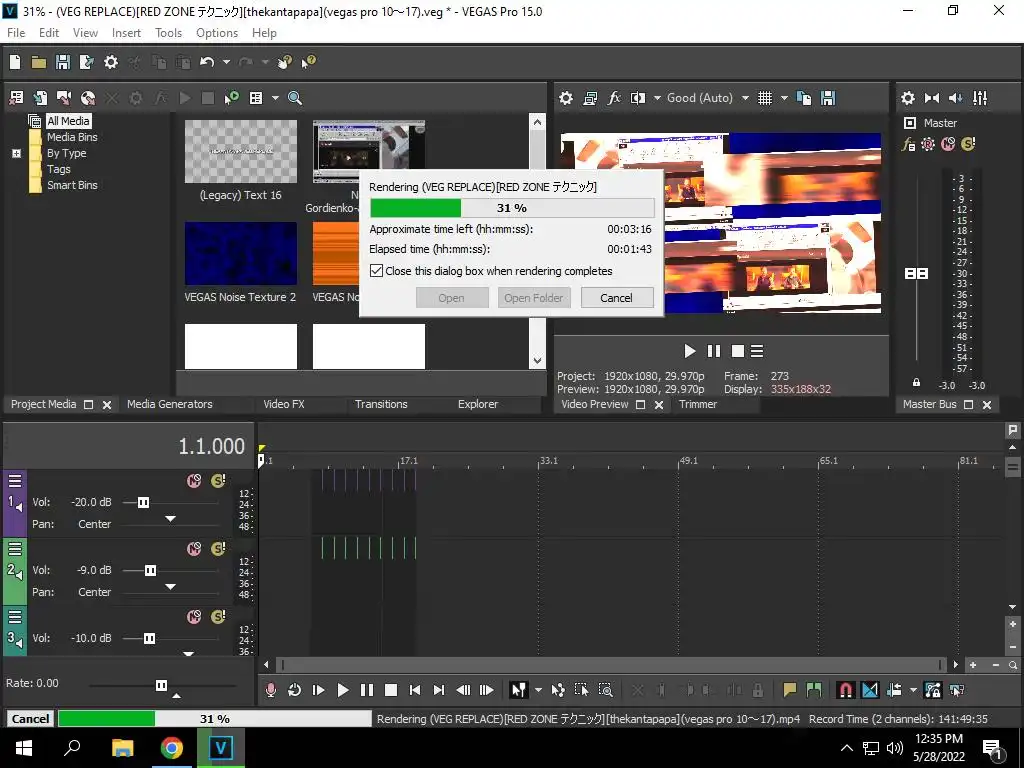Open the Tools menu
The height and width of the screenshot is (768, 1024).
pos(168,33)
